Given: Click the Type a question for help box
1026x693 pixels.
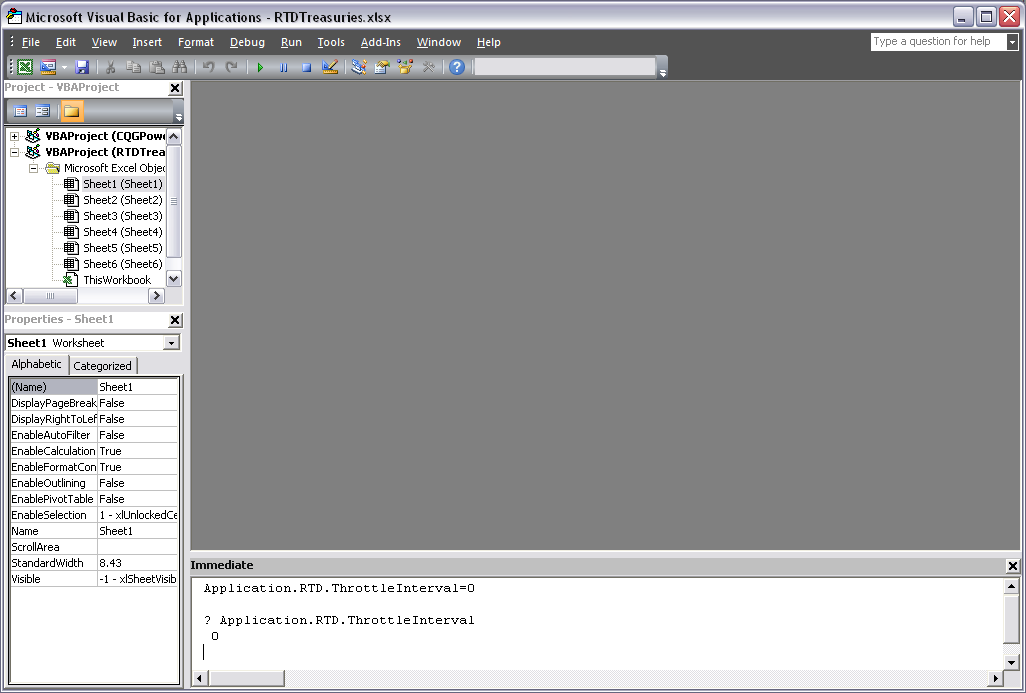Looking at the screenshot, I should click(x=937, y=42).
